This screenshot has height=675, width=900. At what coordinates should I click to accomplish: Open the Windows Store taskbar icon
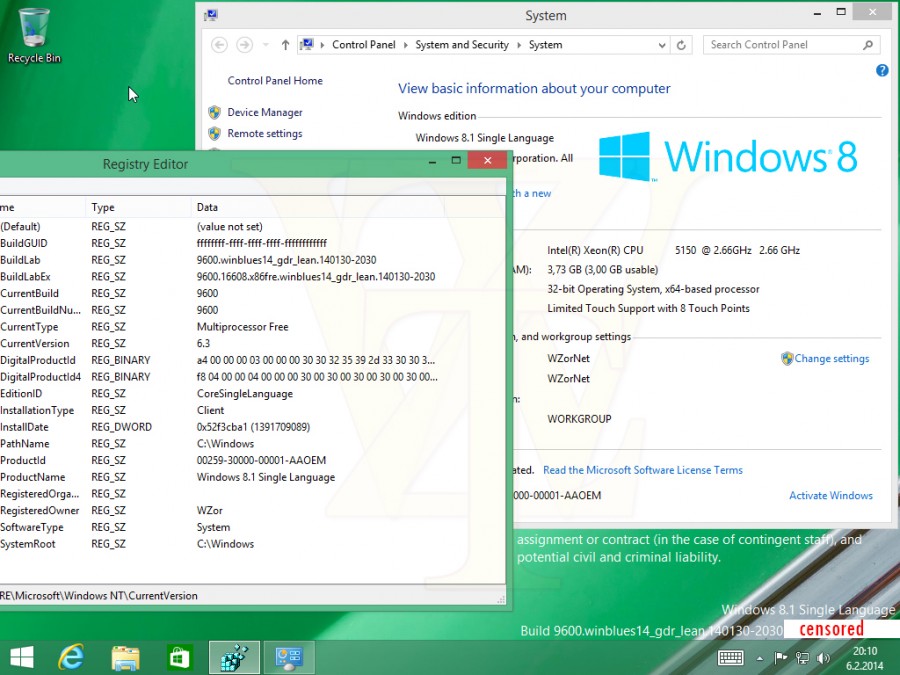[179, 658]
